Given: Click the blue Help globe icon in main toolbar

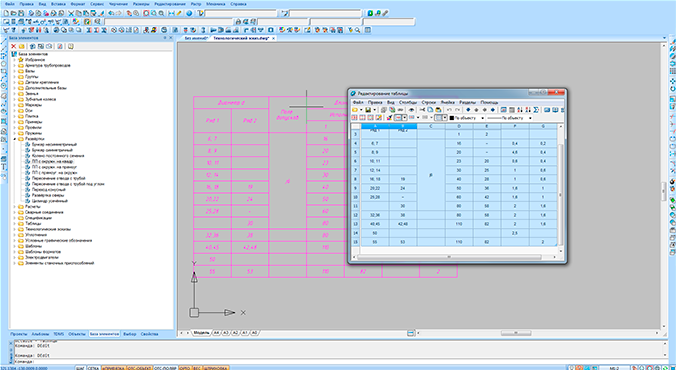Looking at the screenshot, I should click(189, 13).
